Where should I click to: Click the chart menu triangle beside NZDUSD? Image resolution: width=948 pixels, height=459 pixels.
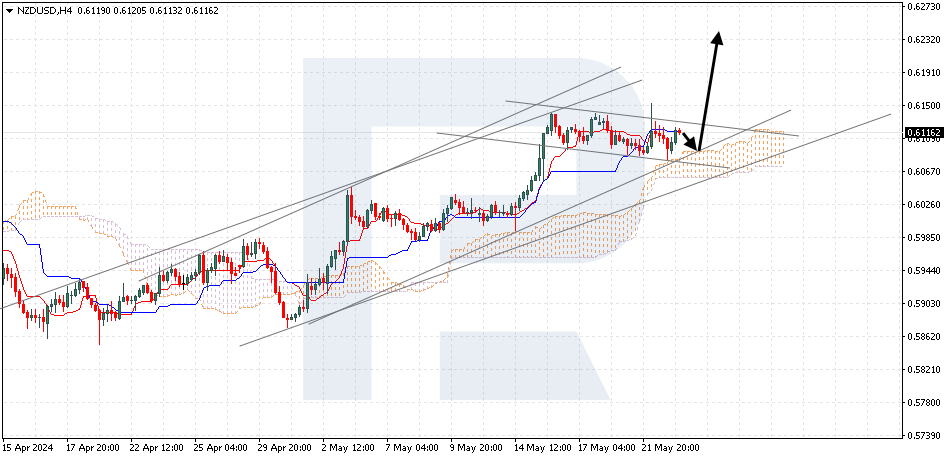9,11
